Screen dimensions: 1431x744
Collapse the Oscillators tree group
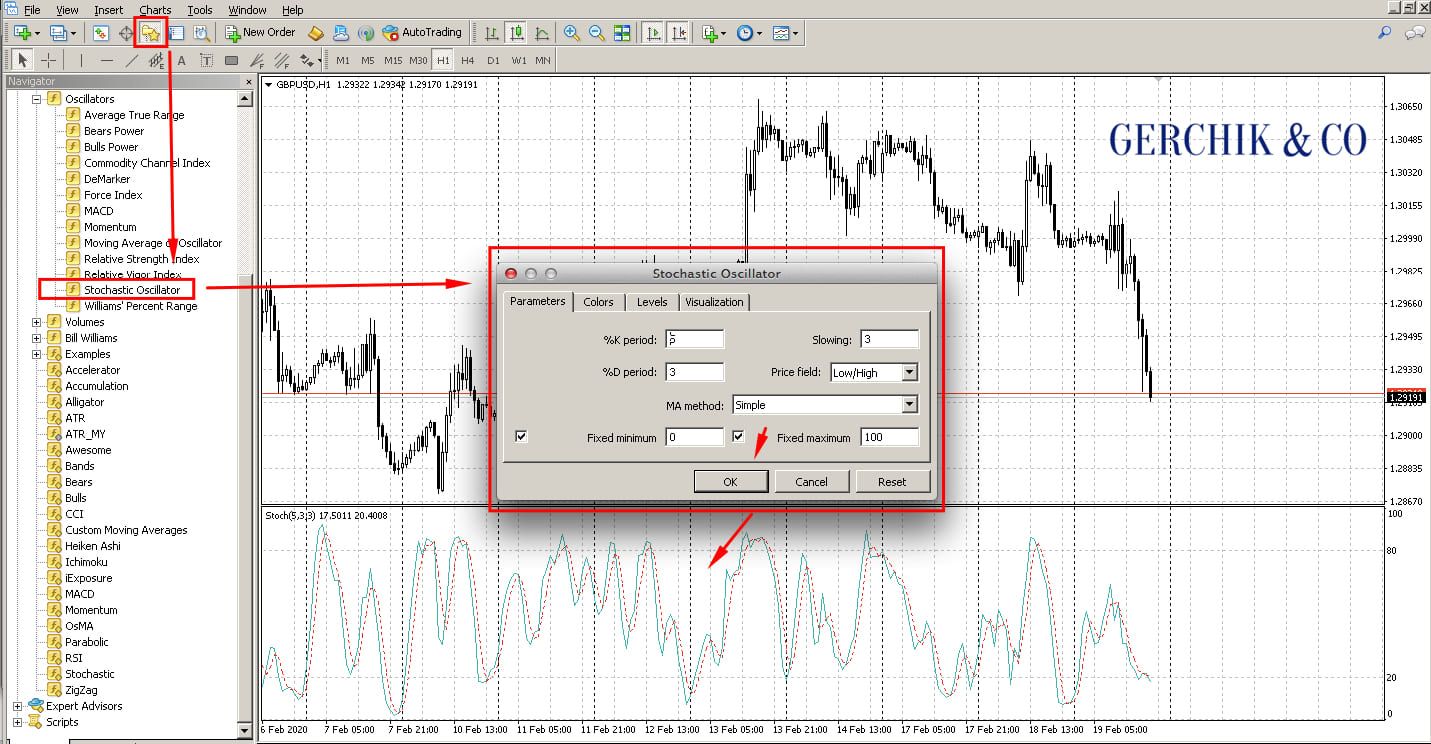[x=37, y=98]
